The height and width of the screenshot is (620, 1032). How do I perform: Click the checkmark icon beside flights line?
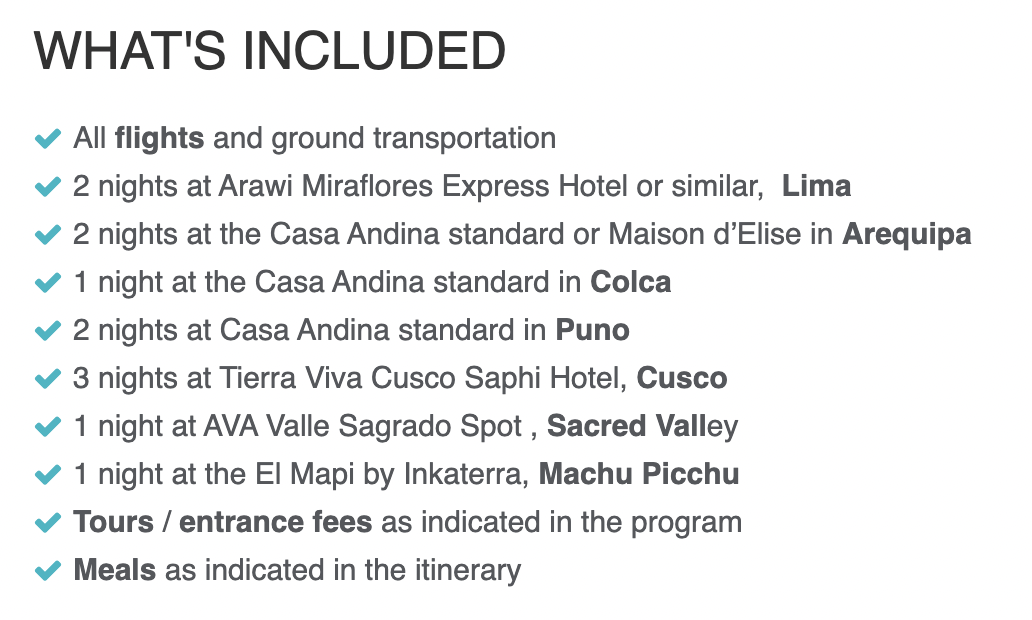(48, 139)
